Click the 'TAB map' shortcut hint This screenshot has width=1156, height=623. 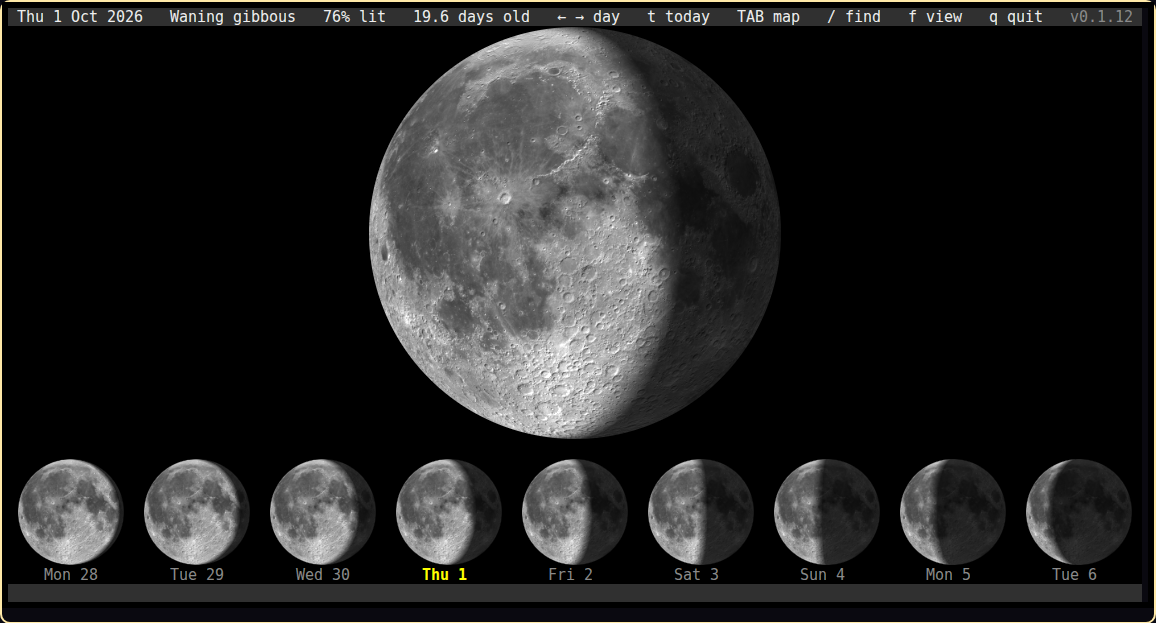coord(768,16)
